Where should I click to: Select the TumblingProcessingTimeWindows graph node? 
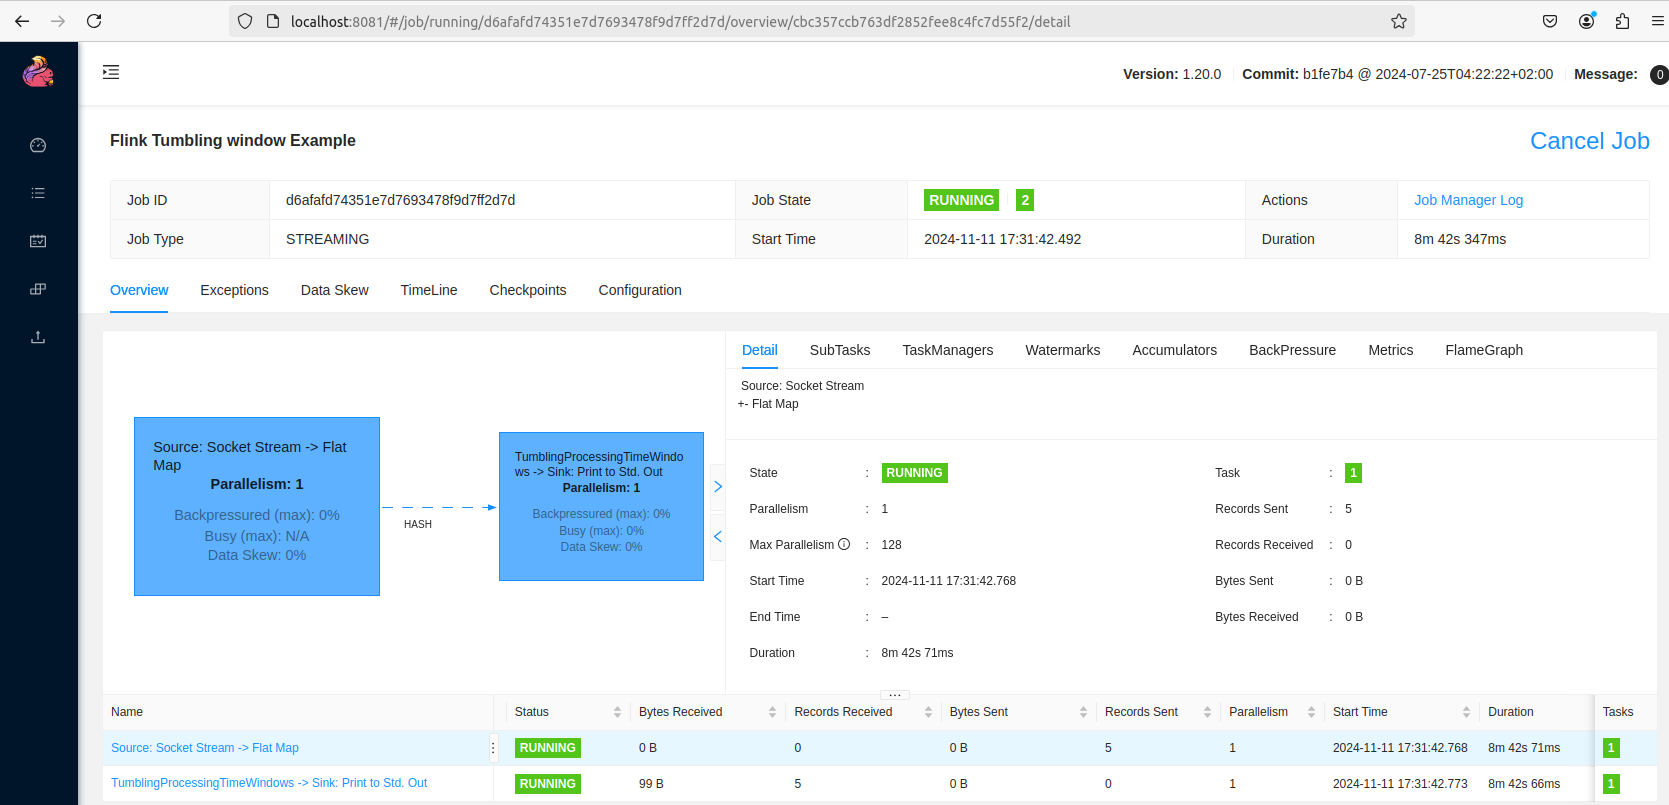(x=601, y=506)
